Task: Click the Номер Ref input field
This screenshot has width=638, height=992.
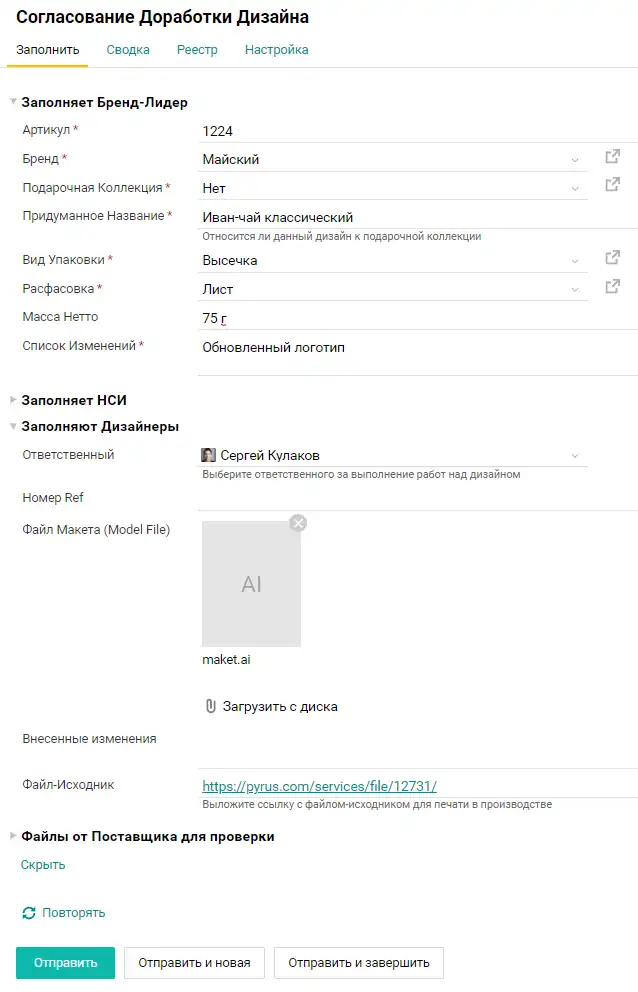Action: click(418, 498)
